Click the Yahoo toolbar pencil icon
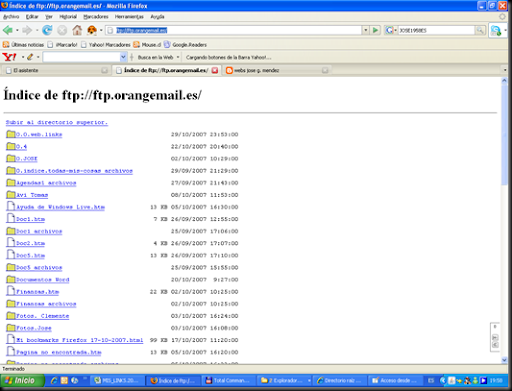The image size is (512, 391). [x=30, y=57]
